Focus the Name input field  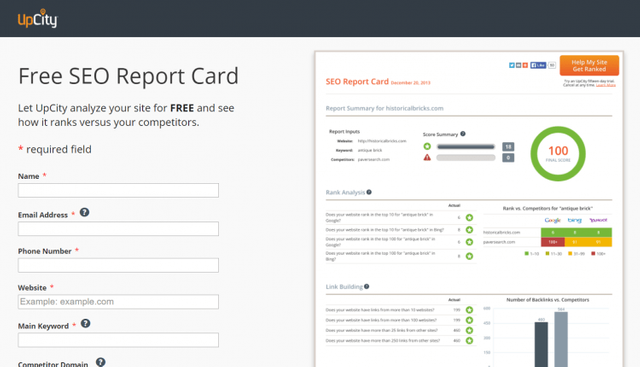(x=118, y=190)
